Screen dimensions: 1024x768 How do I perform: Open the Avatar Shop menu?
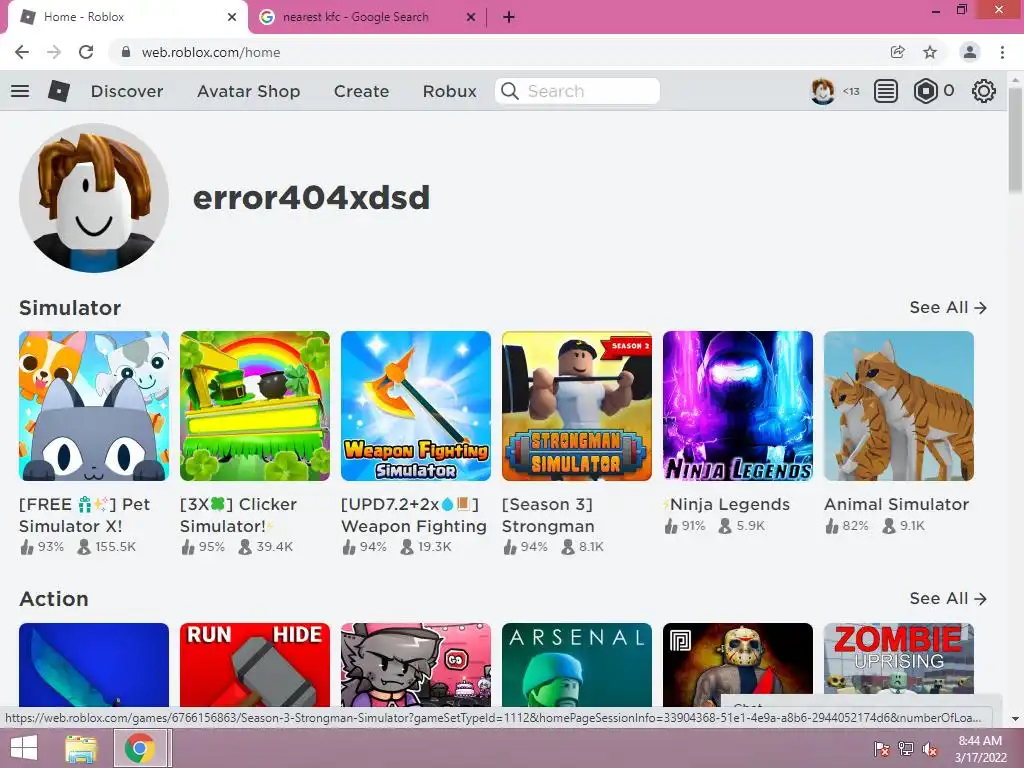[x=249, y=91]
